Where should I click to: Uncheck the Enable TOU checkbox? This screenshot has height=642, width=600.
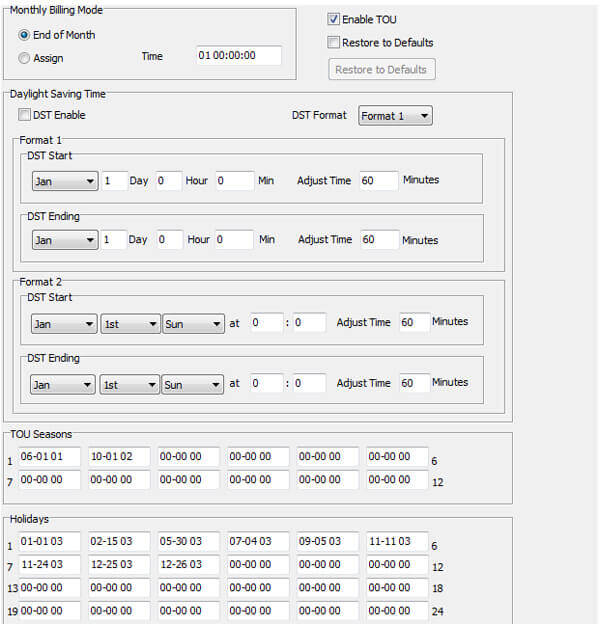(334, 19)
